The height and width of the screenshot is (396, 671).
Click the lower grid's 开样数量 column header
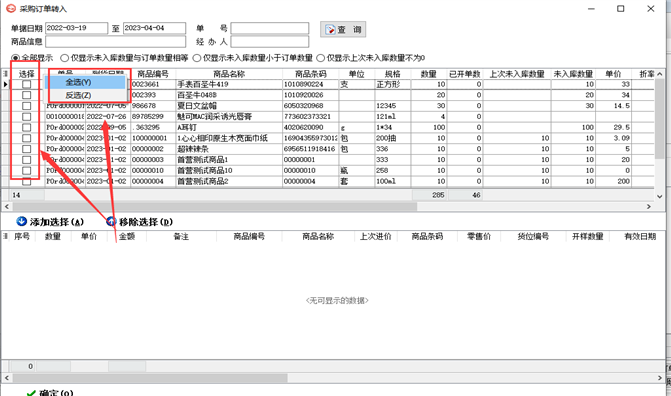point(588,236)
